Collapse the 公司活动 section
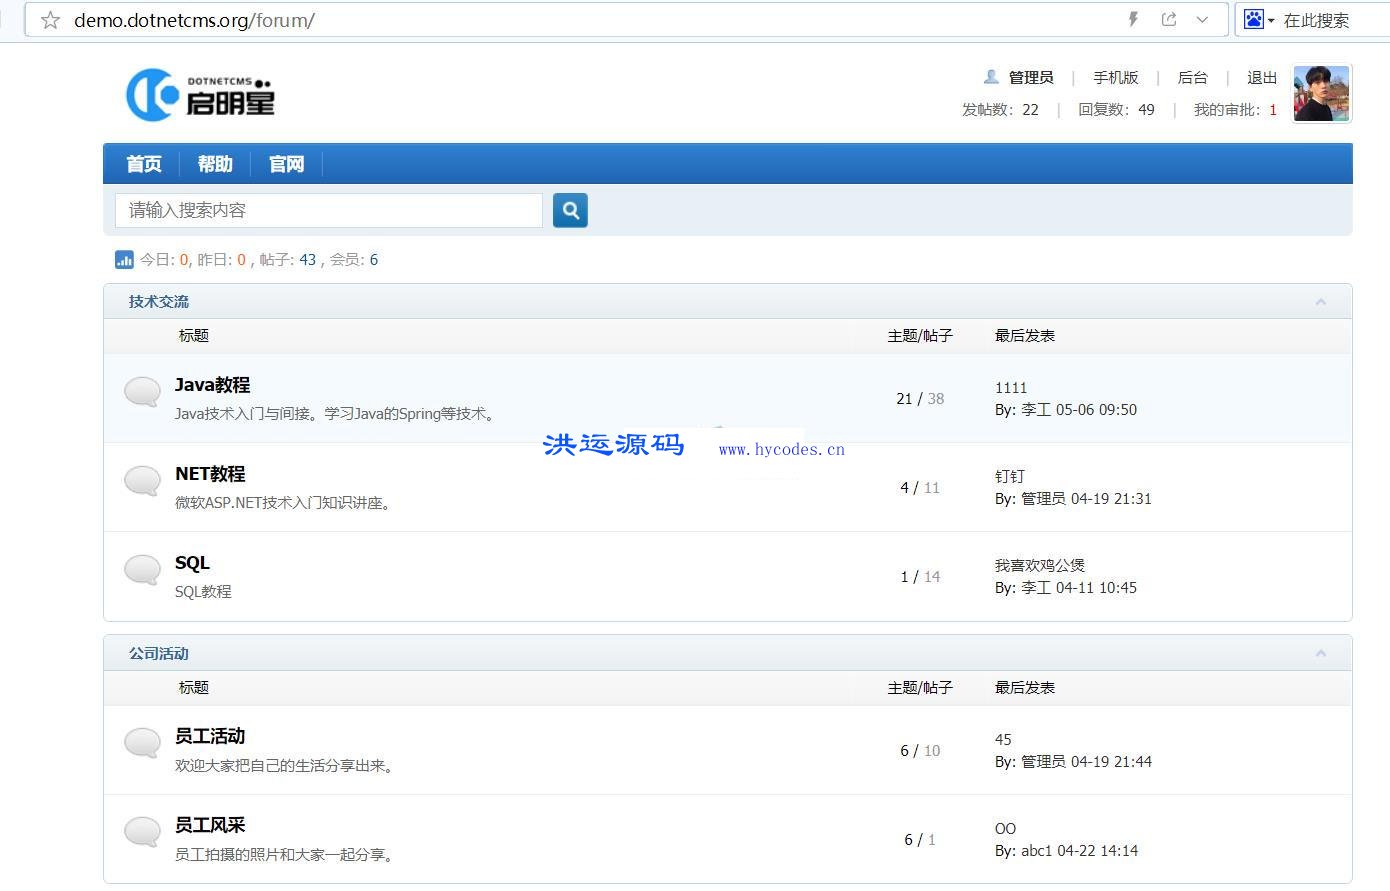The height and width of the screenshot is (891, 1390). [x=1321, y=653]
